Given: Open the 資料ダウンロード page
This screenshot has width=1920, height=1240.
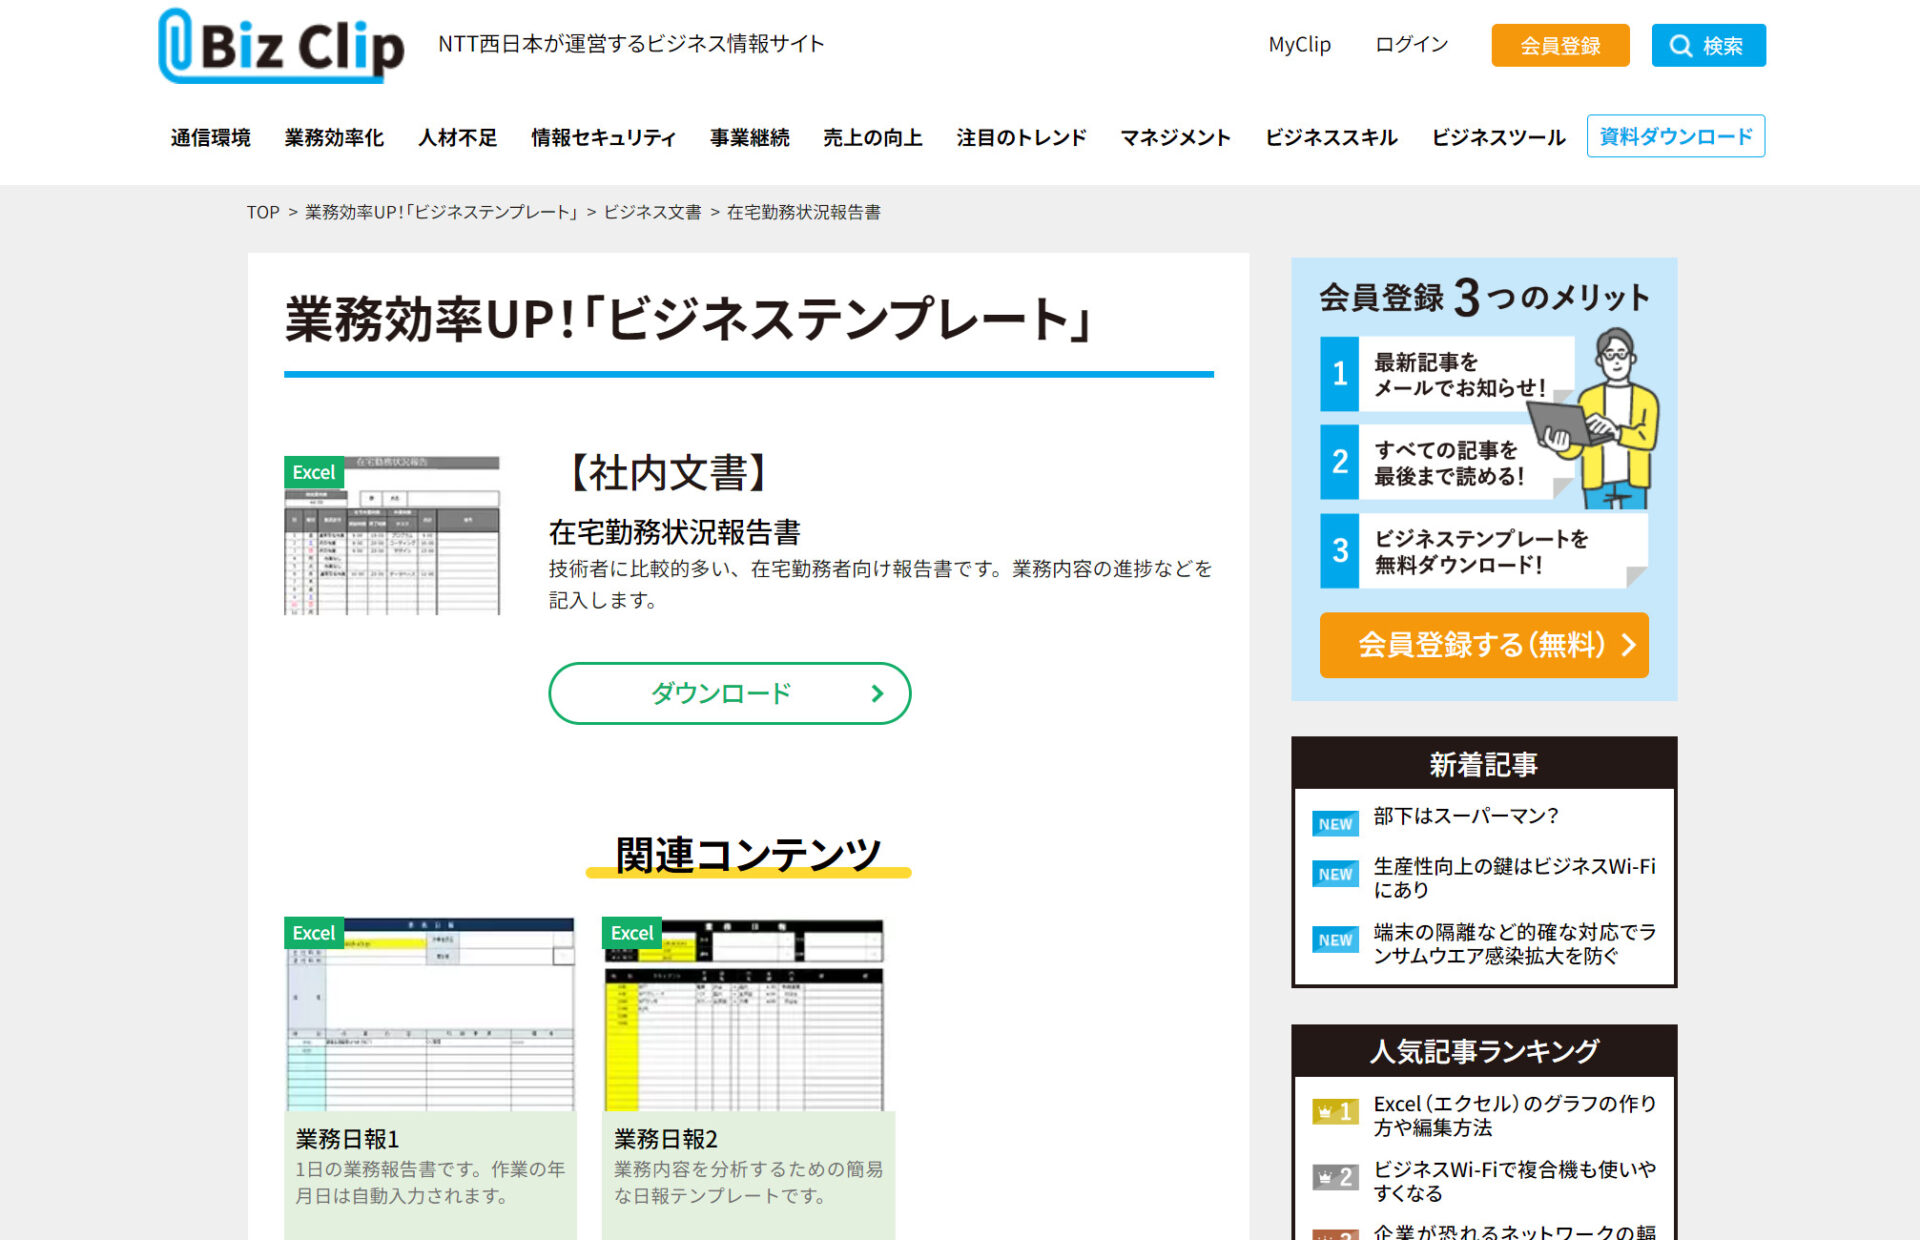Looking at the screenshot, I should click(x=1675, y=136).
